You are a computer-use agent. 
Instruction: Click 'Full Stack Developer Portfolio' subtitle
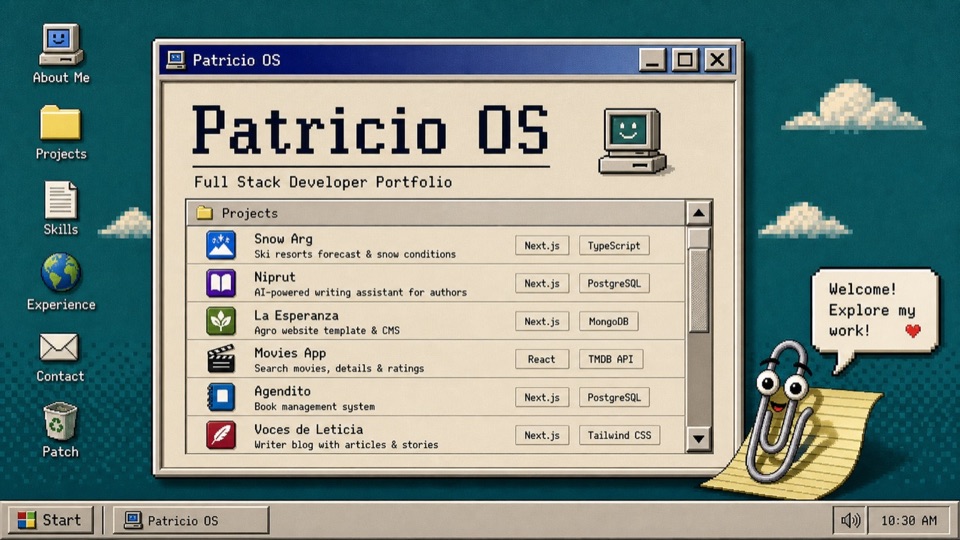click(x=323, y=182)
